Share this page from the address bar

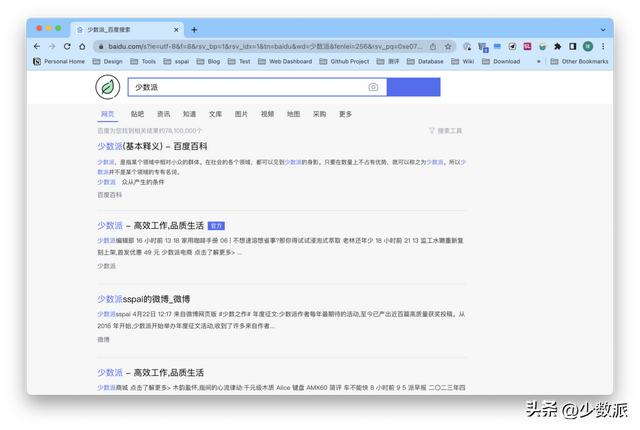click(x=433, y=47)
